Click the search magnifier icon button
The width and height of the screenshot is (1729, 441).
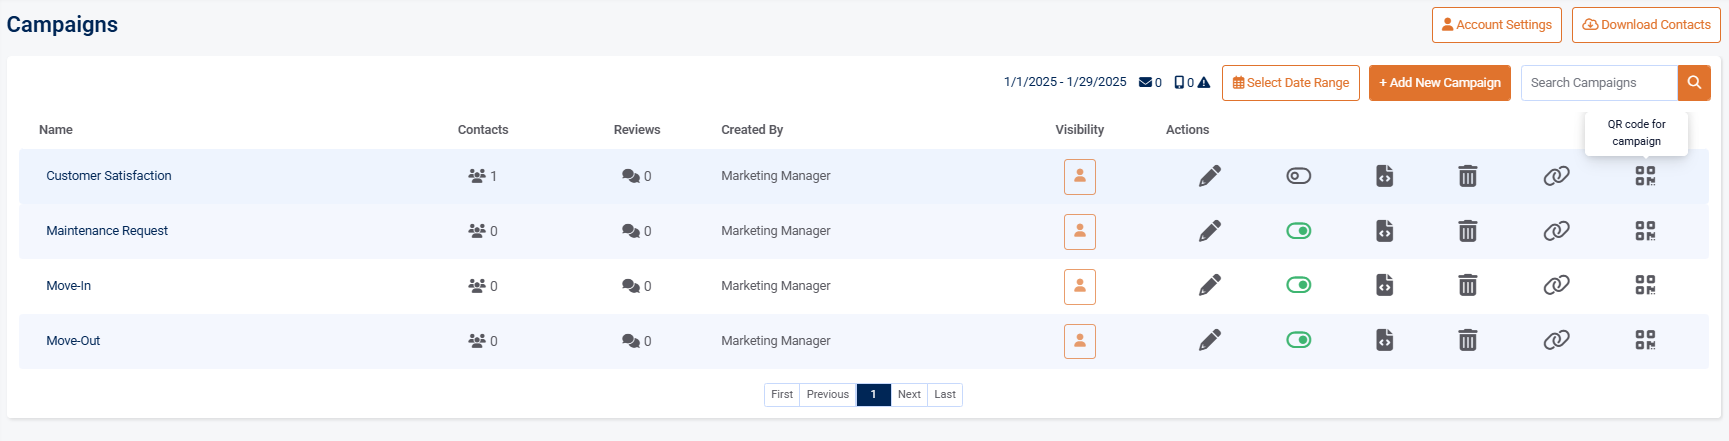[1694, 83]
